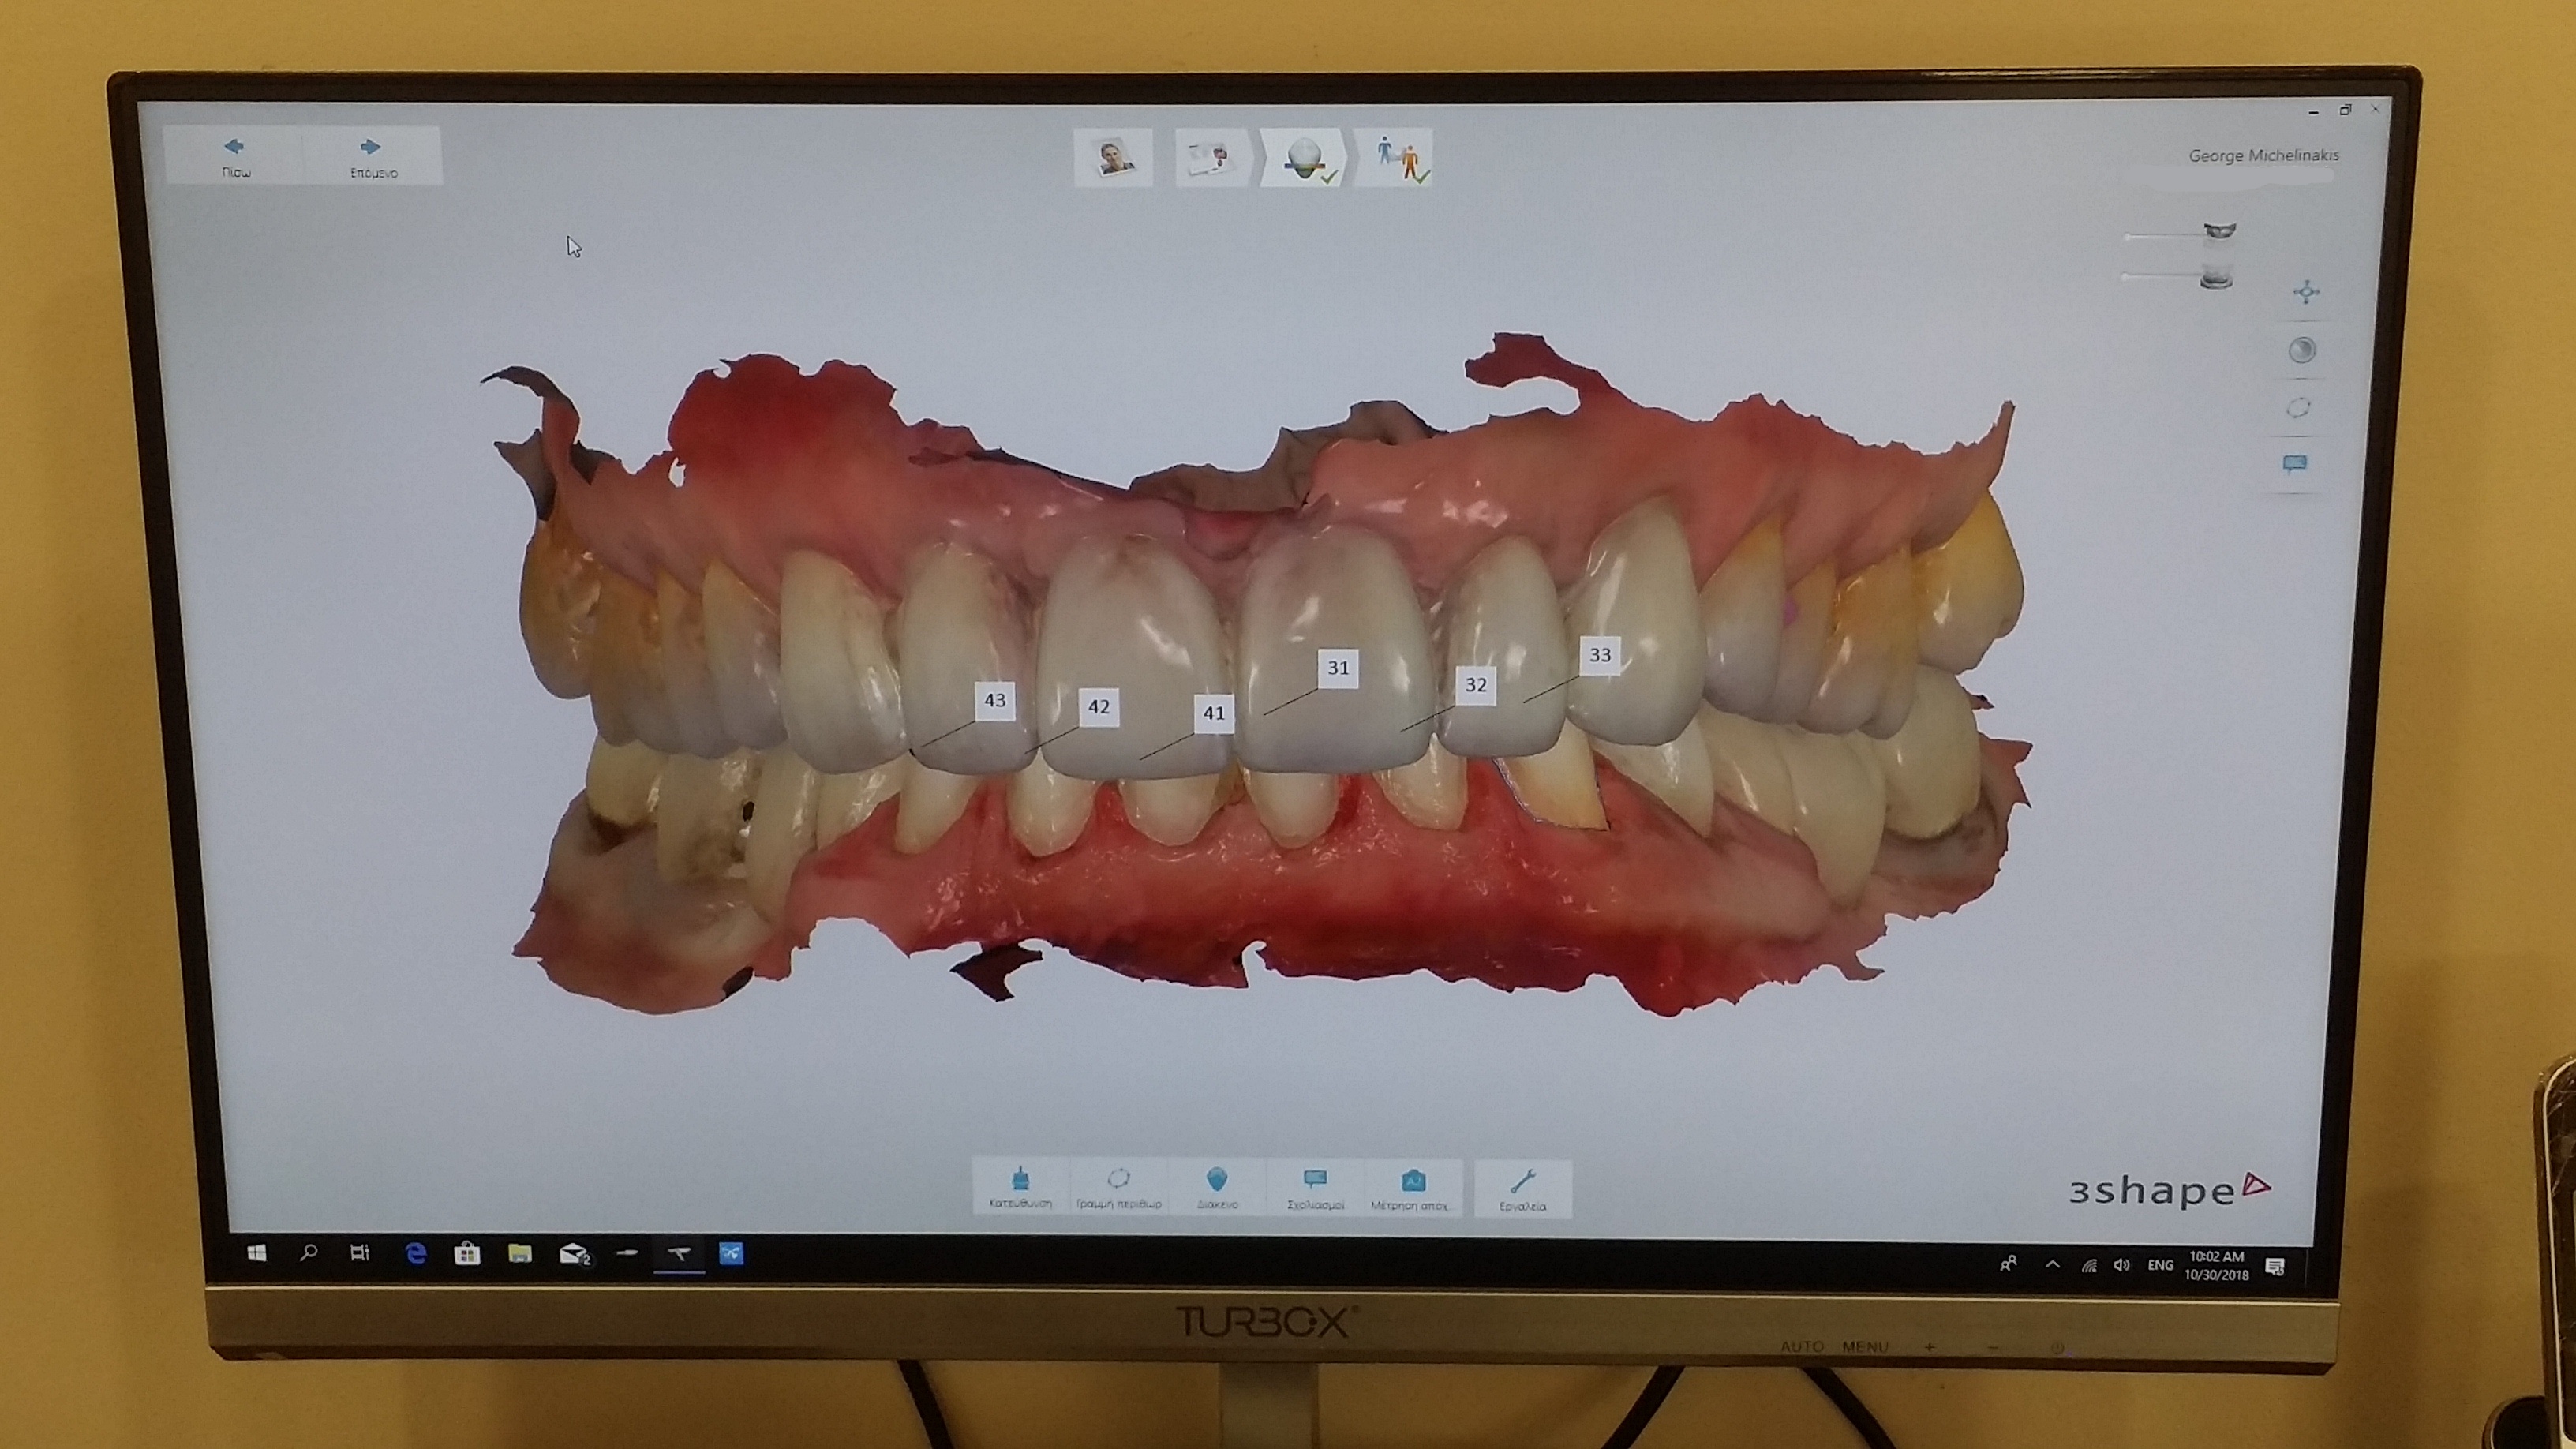Click the center view crosshair icon
This screenshot has width=2576, height=1449.
[2306, 292]
